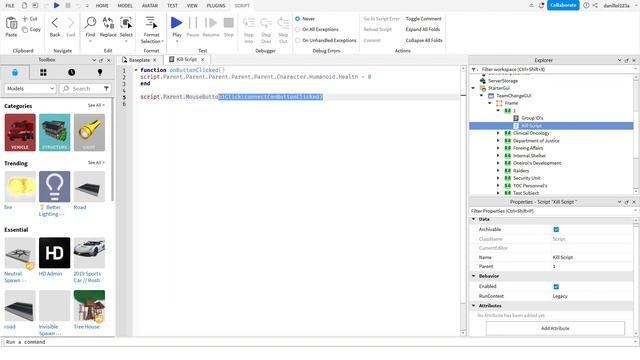
Task: Select On Unhandled Exceptions option
Action: coord(298,40)
